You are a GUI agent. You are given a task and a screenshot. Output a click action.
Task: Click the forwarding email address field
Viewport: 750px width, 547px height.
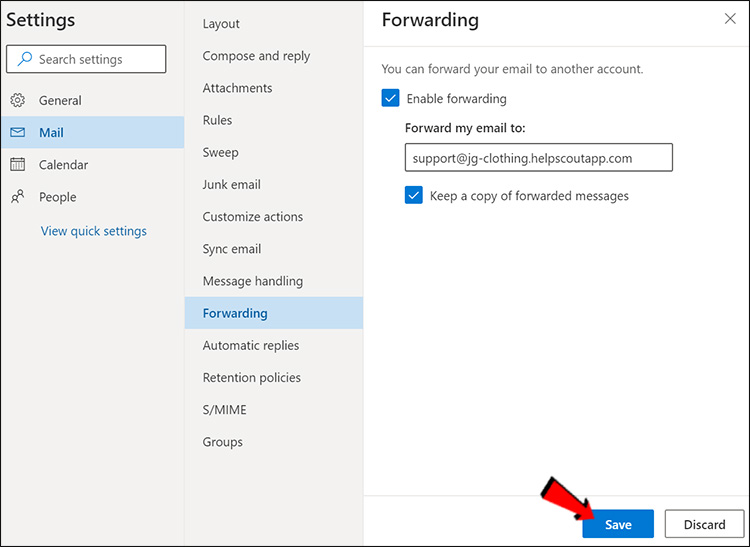tap(538, 158)
